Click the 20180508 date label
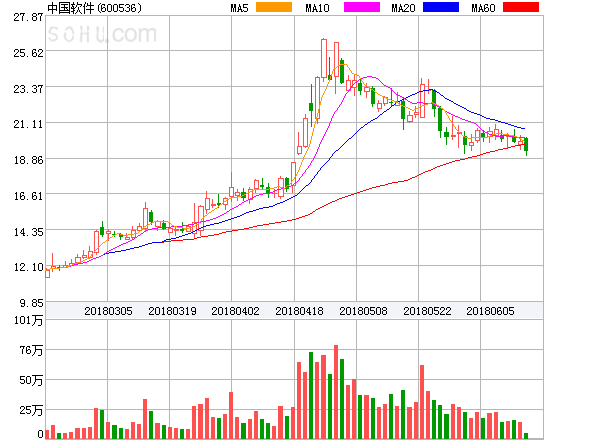This screenshot has height=440, width=600. coord(363,311)
